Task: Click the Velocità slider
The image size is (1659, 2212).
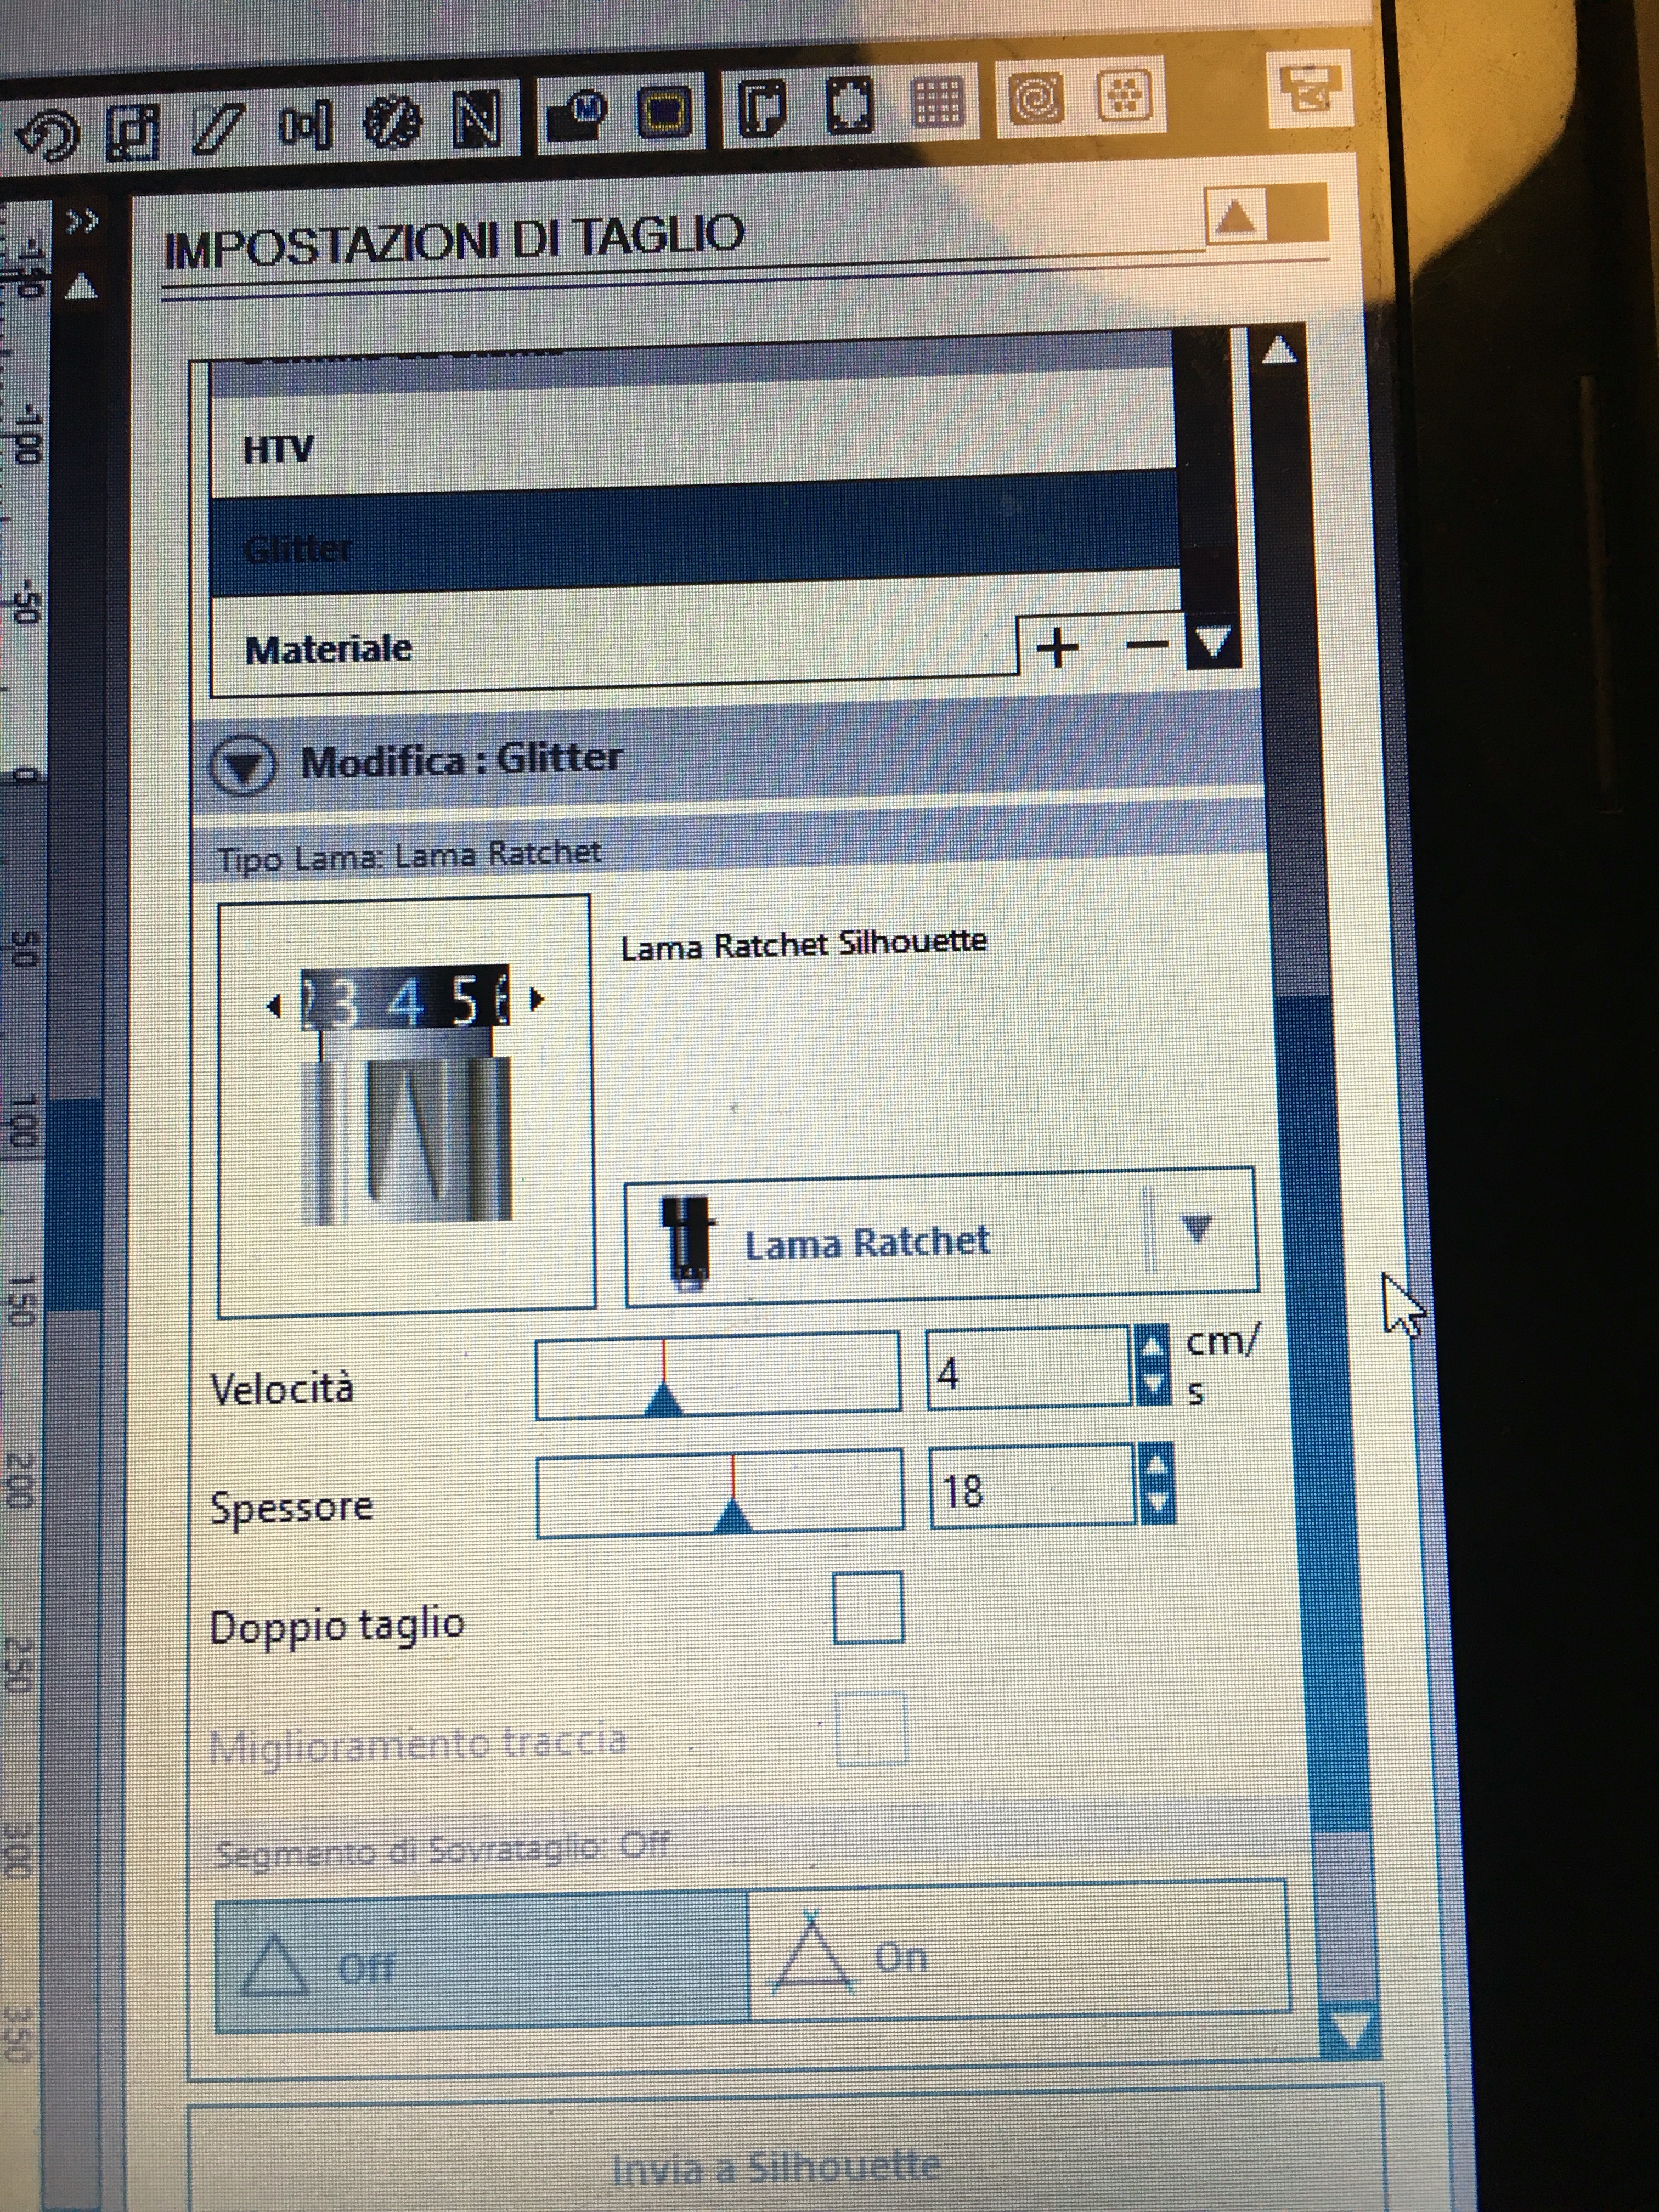Action: click(x=717, y=1374)
